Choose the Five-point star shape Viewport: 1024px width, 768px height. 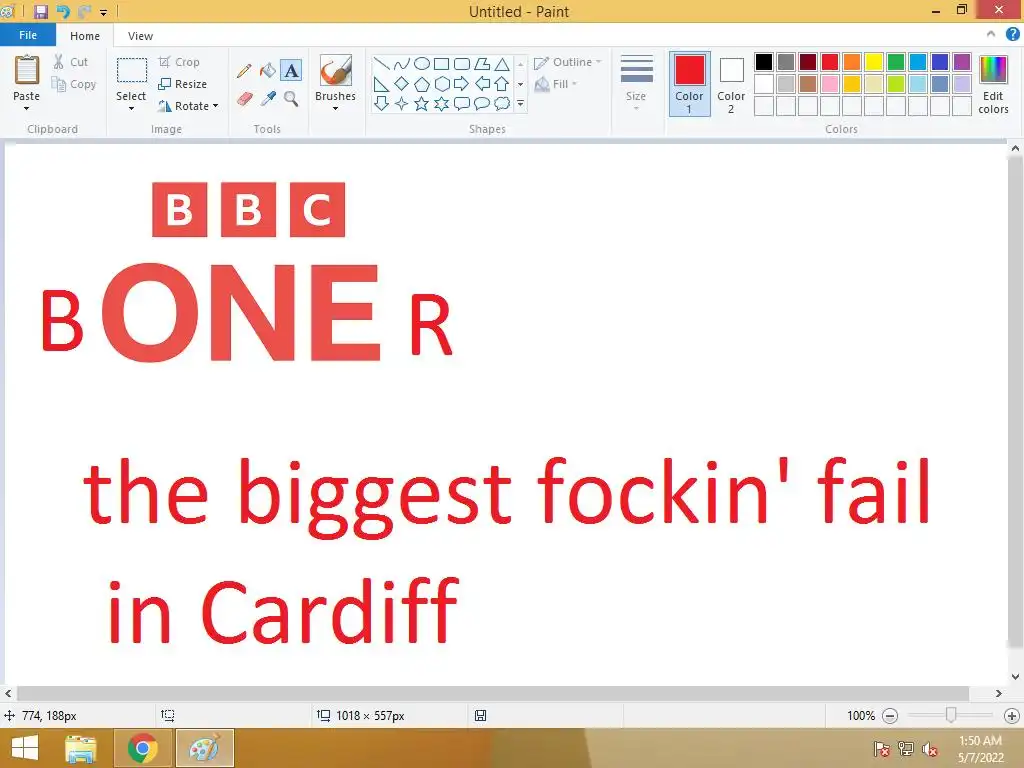[422, 103]
